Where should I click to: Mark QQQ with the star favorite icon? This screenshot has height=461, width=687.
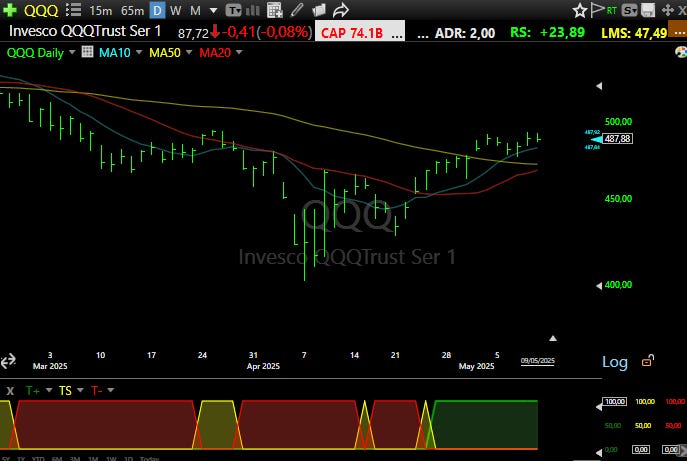point(580,10)
